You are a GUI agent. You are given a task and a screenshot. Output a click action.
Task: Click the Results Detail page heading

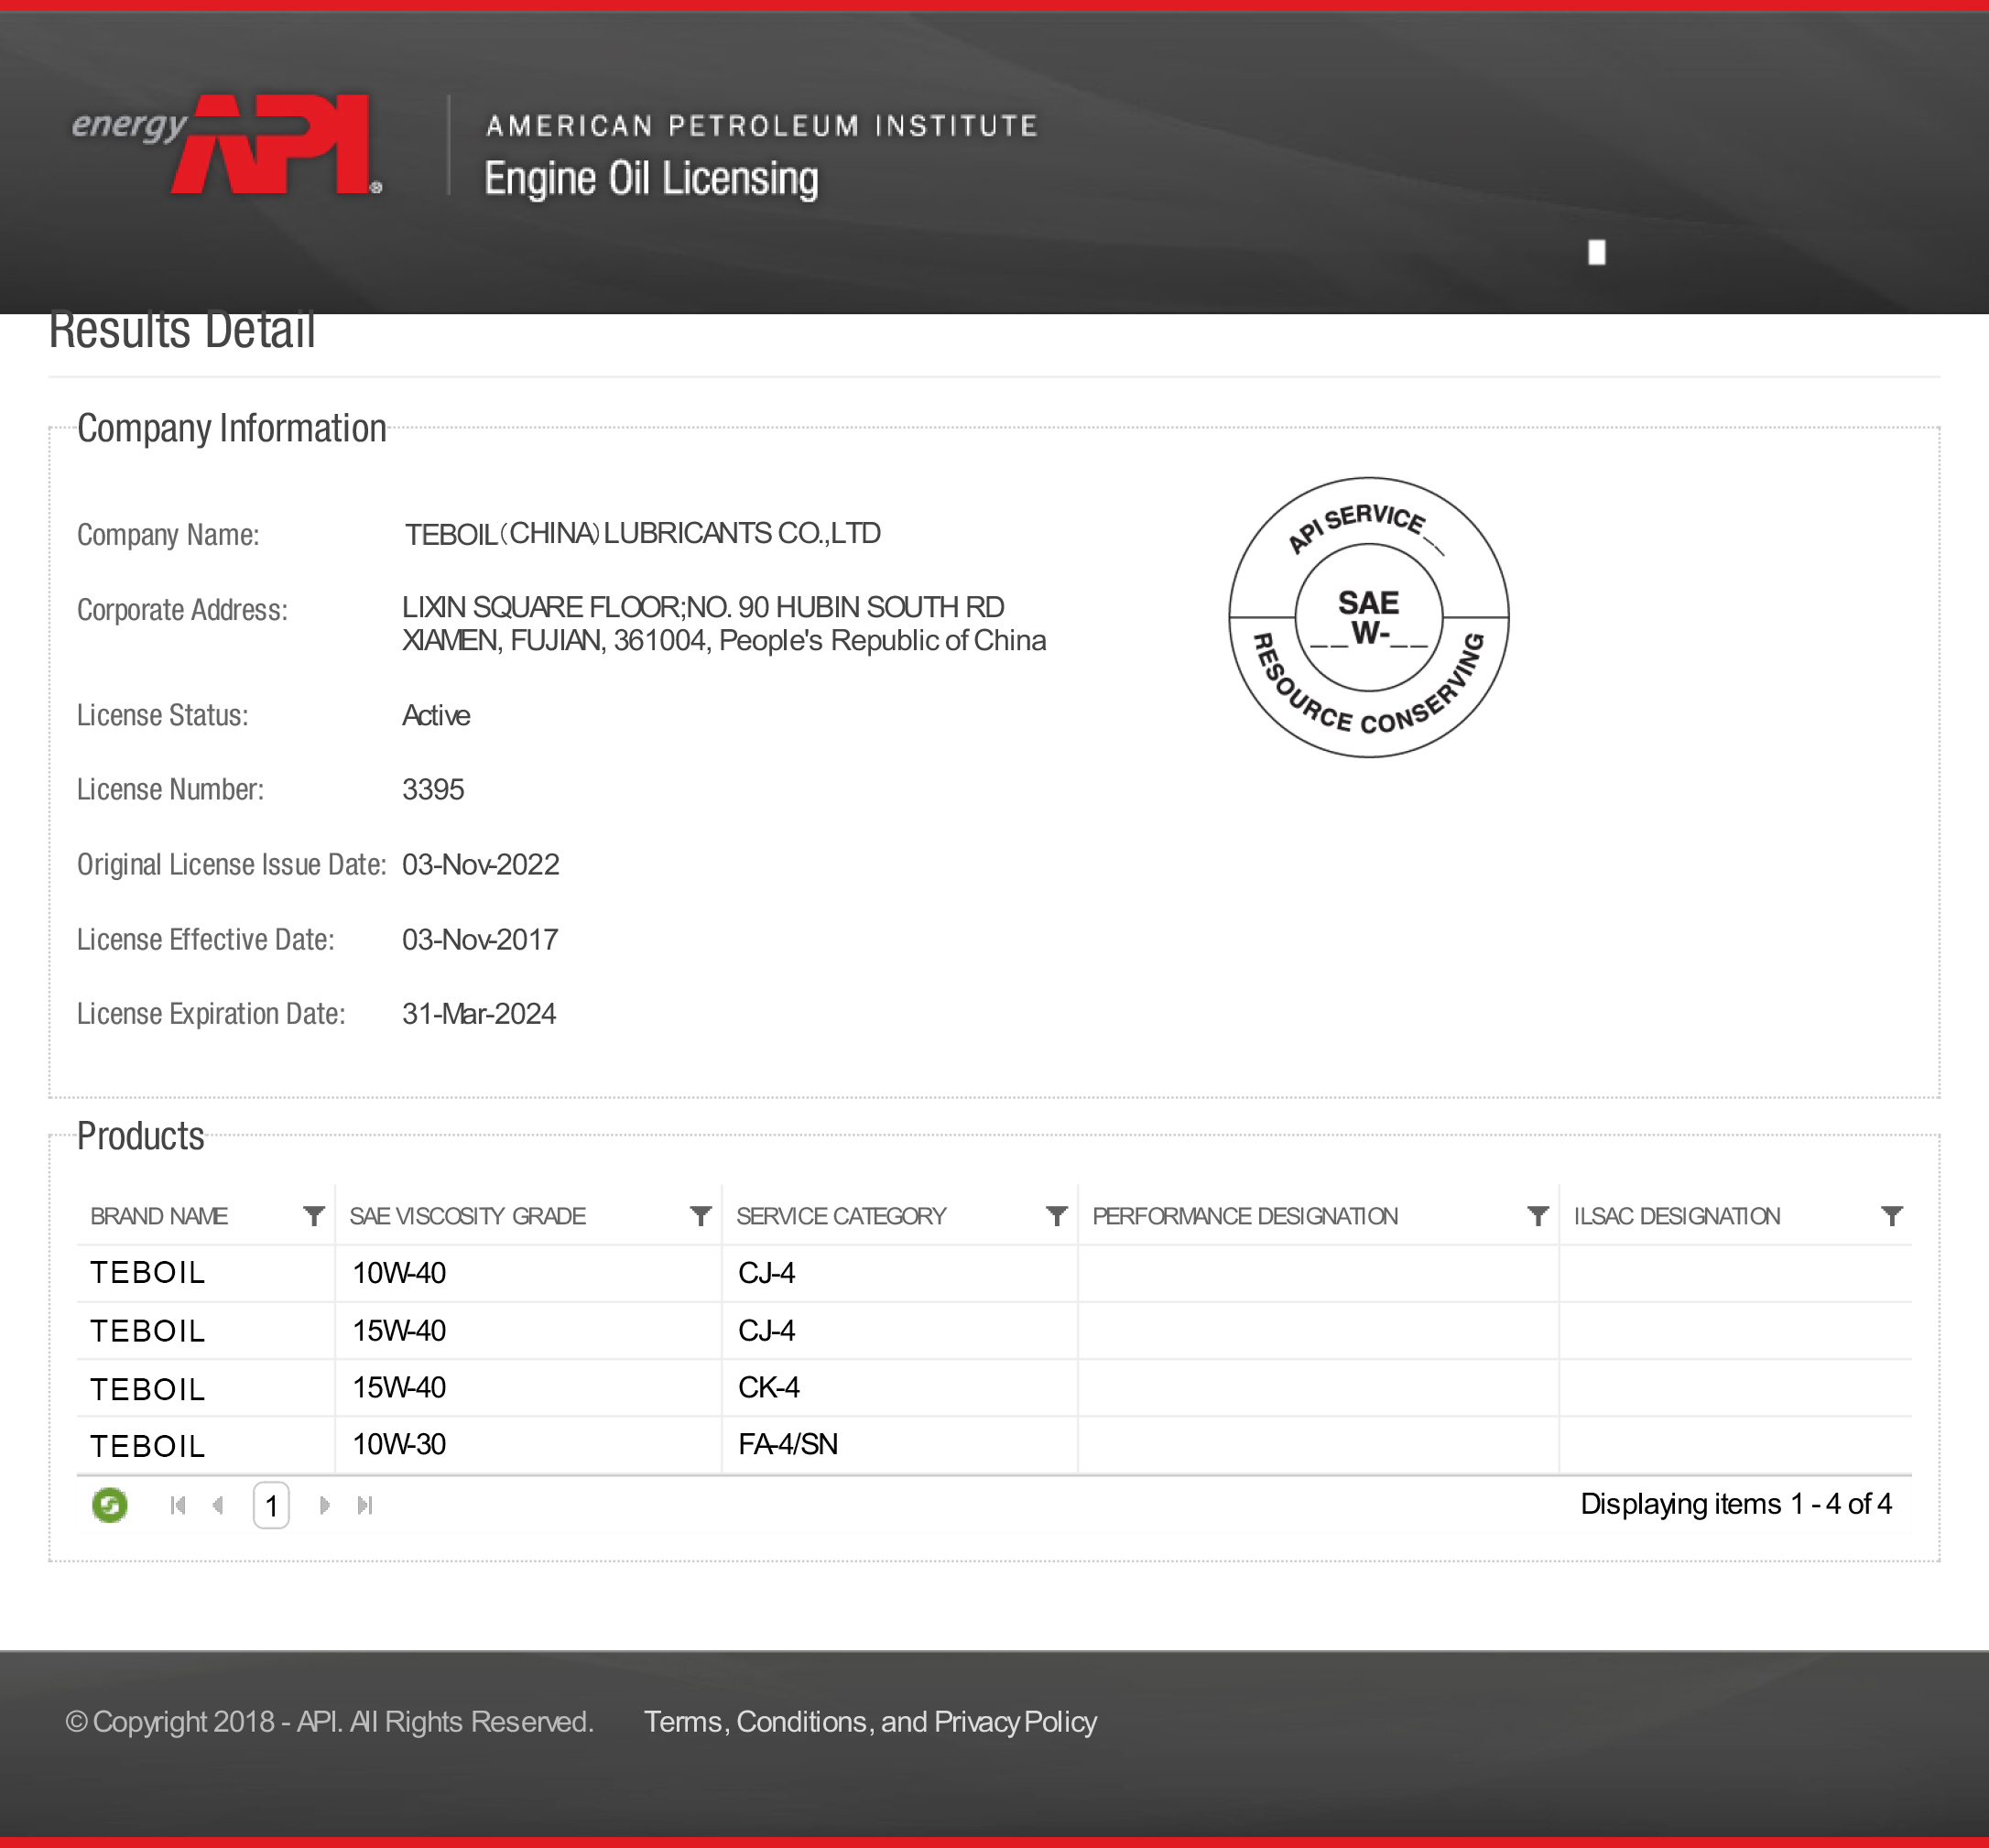[x=182, y=331]
